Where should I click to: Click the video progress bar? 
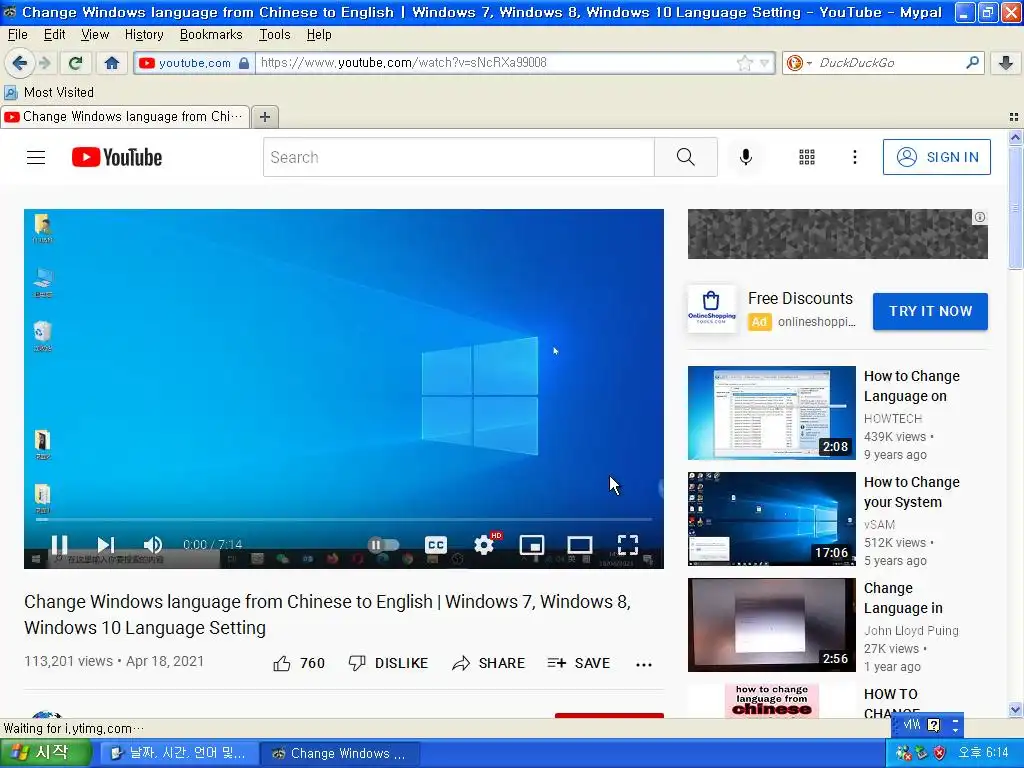(344, 520)
